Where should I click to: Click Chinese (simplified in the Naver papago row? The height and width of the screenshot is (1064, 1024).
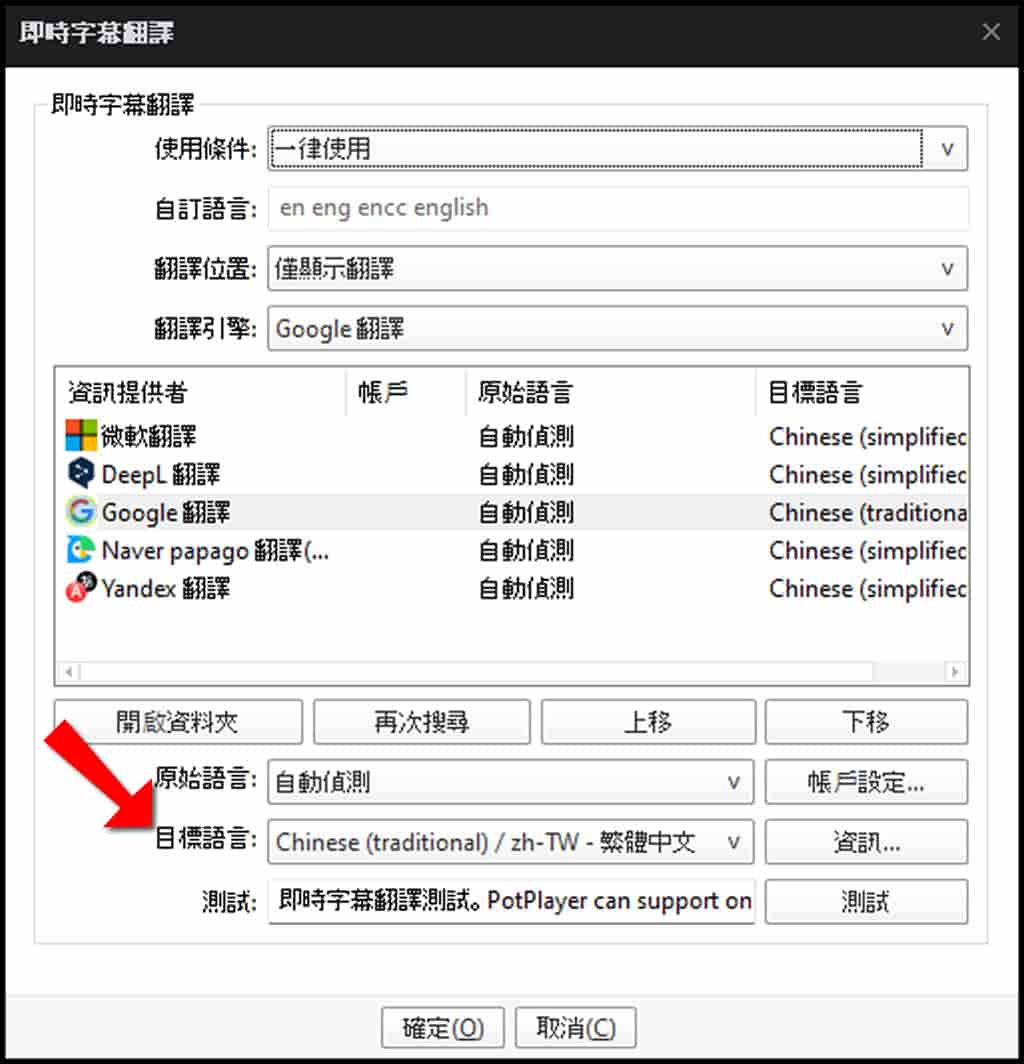click(868, 550)
